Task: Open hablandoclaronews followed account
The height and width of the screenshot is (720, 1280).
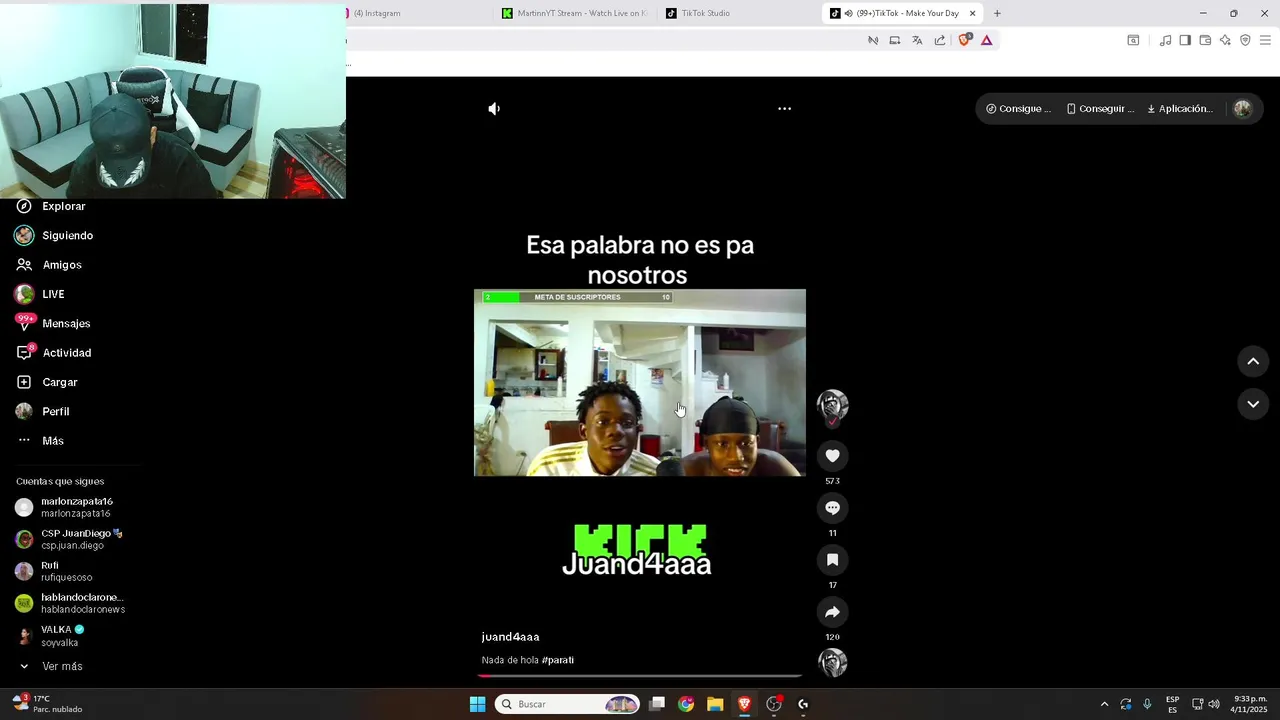Action: tap(70, 603)
